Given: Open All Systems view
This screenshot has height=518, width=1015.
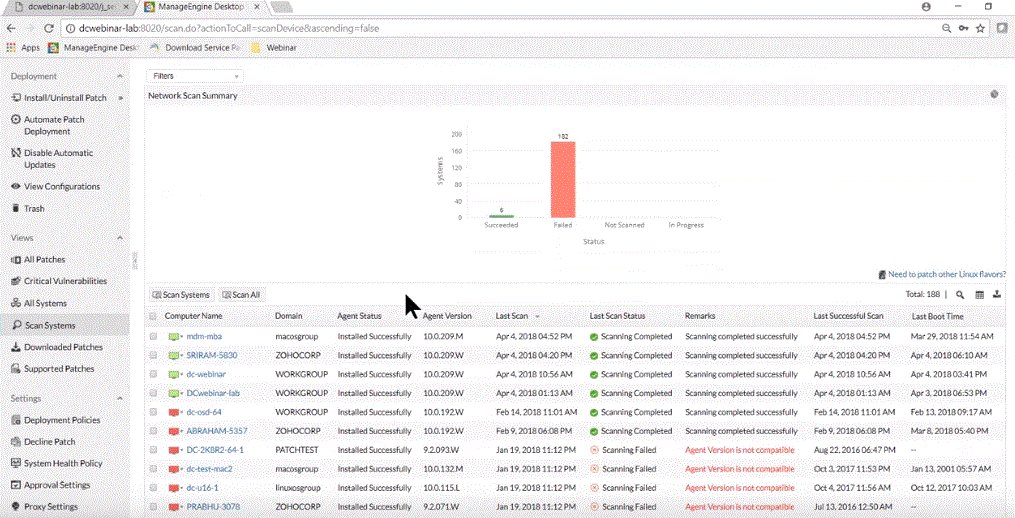Looking at the screenshot, I should click(x=39, y=303).
